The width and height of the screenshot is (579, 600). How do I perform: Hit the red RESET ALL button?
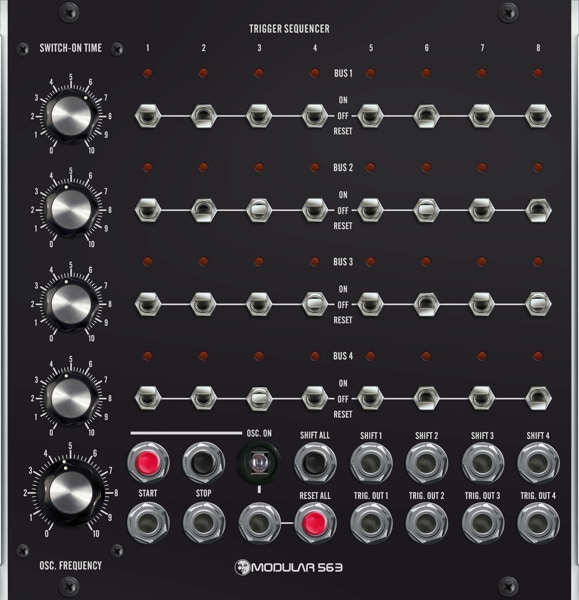point(315,523)
